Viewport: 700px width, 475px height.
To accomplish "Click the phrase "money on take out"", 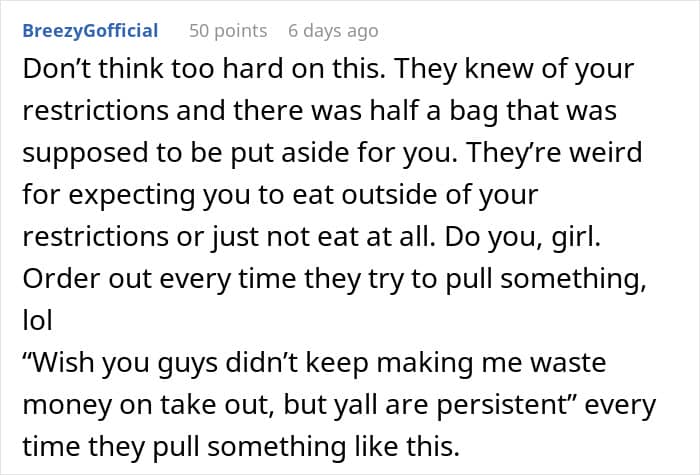I will click(x=148, y=404).
